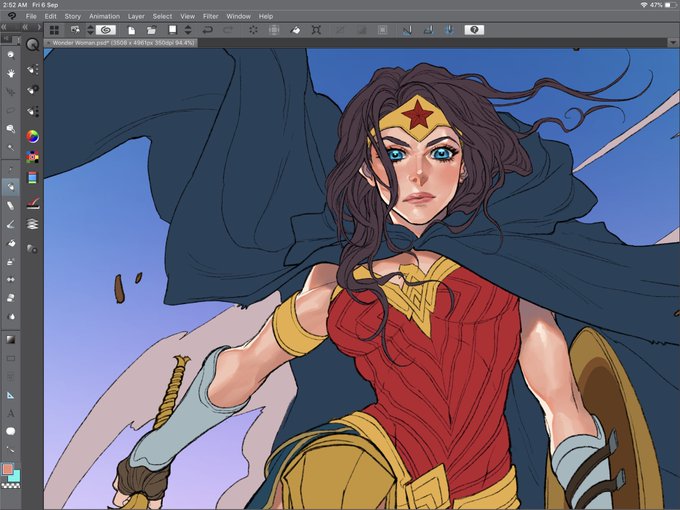Image resolution: width=680 pixels, height=510 pixels.
Task: Expand the palette dock right-arrow
Action: point(39,27)
